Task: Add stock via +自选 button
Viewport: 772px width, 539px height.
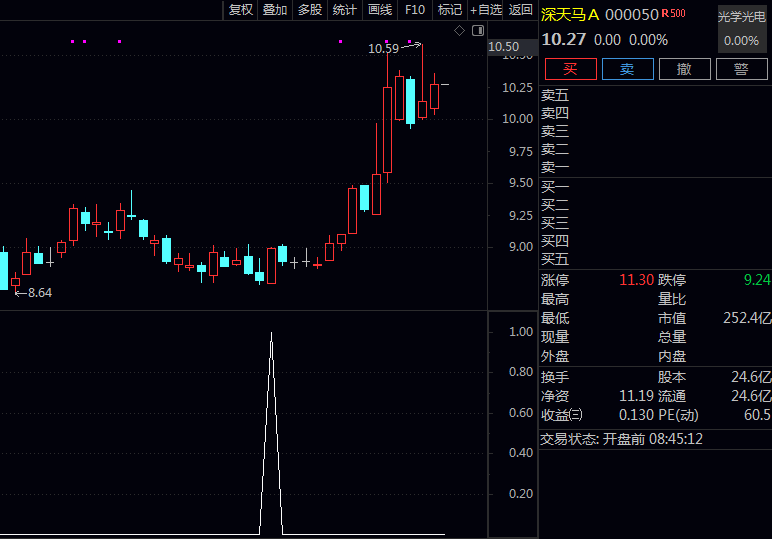Action: coord(485,10)
